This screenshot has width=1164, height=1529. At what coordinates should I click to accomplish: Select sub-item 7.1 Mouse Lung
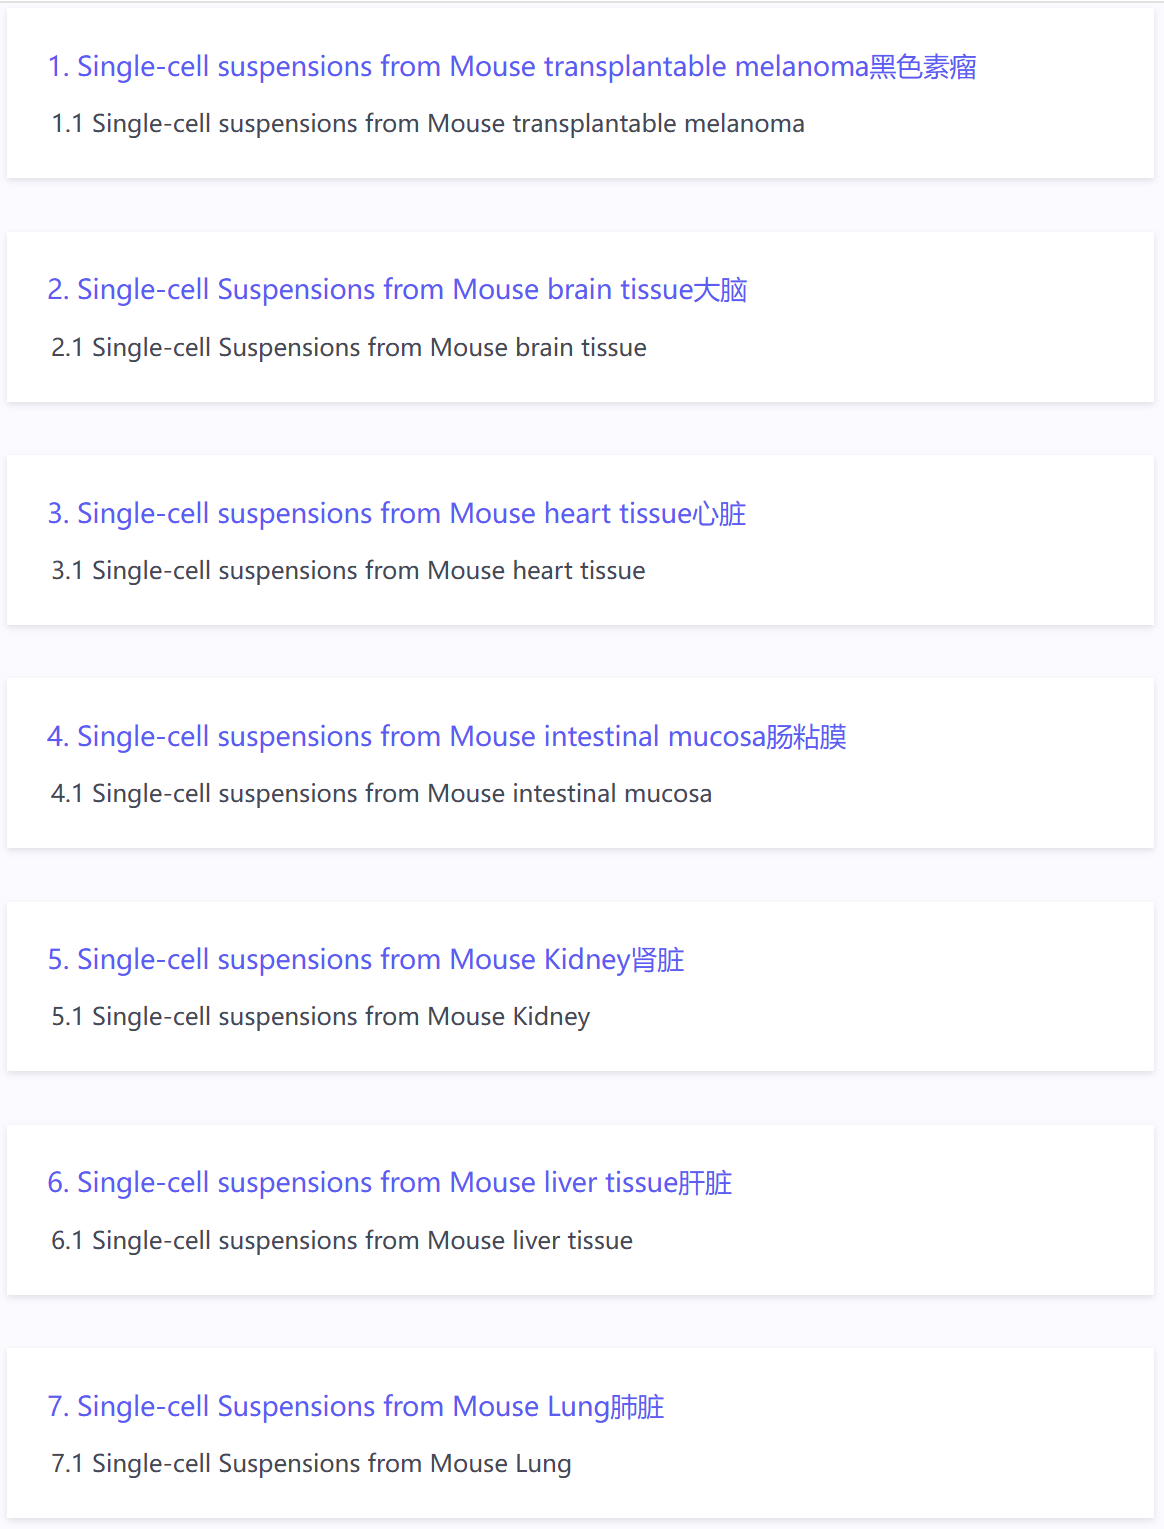[311, 1464]
